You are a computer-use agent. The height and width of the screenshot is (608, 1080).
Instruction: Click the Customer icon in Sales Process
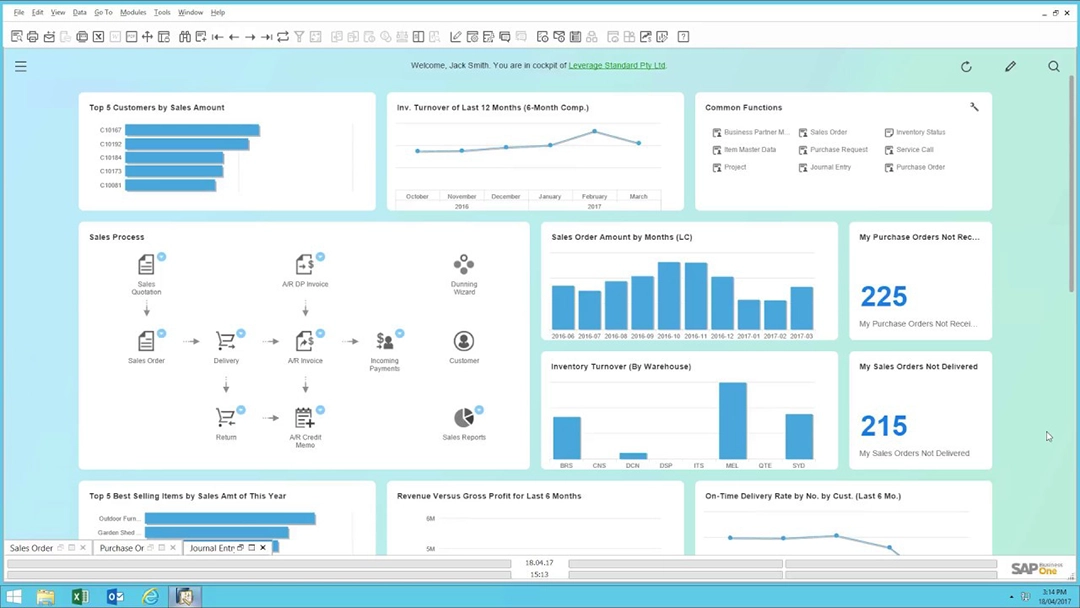(x=464, y=342)
